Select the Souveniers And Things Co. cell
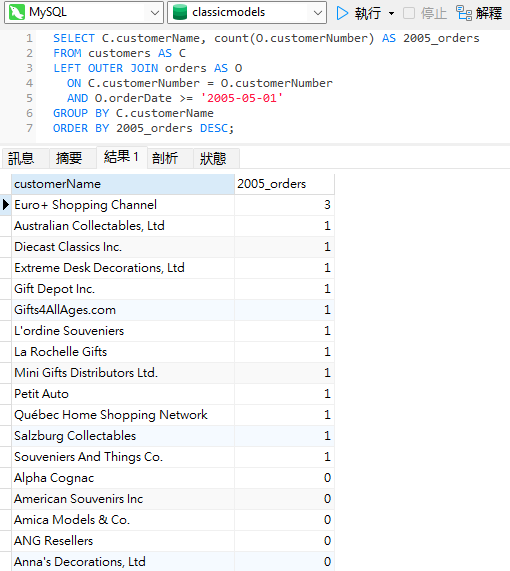This screenshot has width=510, height=571. tap(123, 457)
